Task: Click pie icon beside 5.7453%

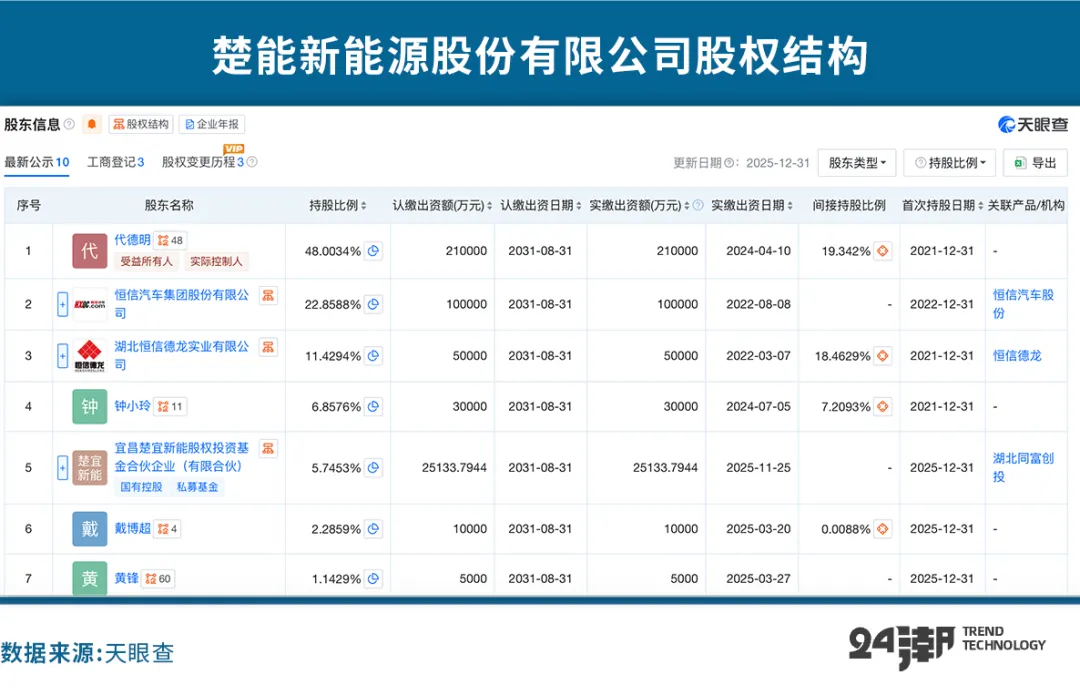Action: [373, 468]
